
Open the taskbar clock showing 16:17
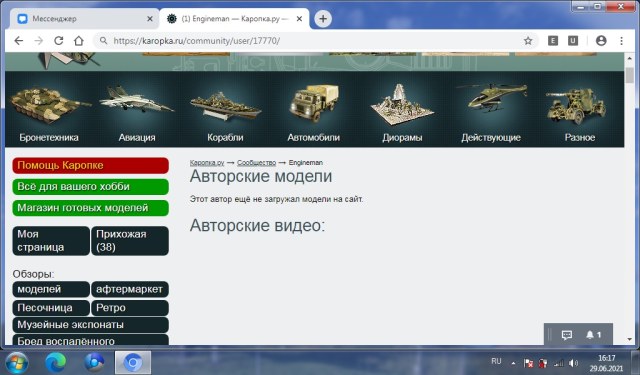(x=606, y=363)
